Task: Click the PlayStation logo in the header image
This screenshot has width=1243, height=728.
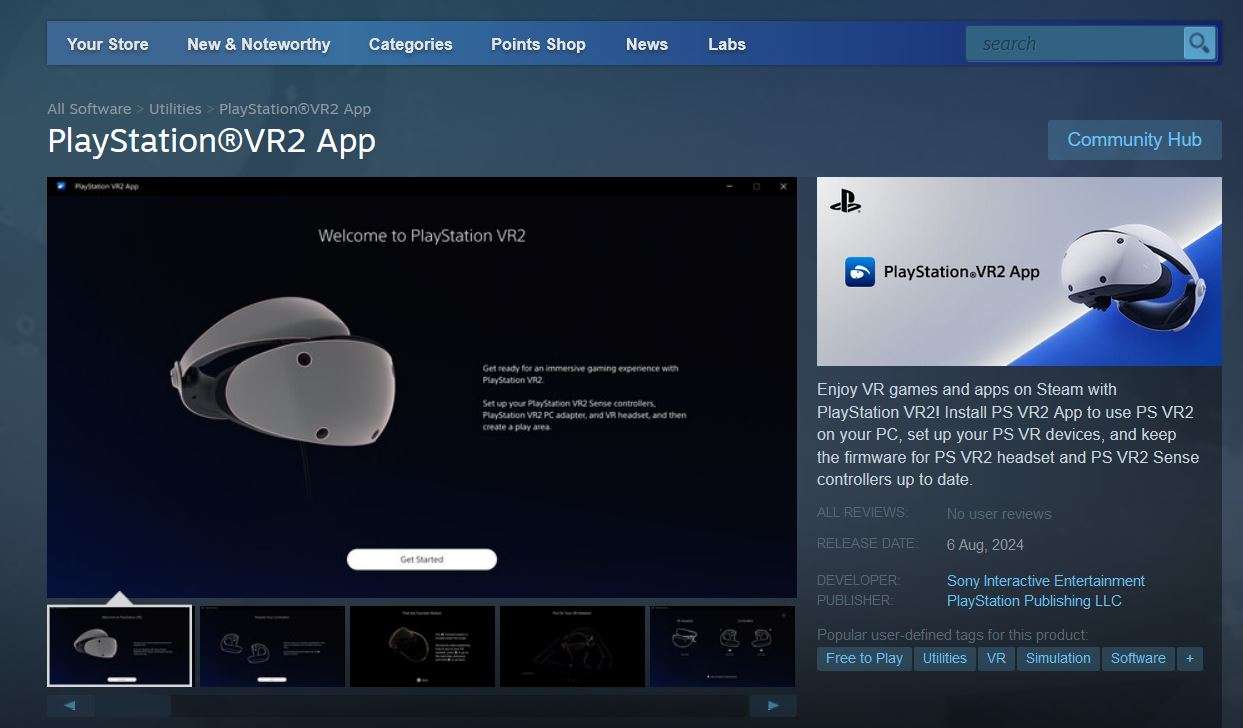Action: [x=845, y=201]
